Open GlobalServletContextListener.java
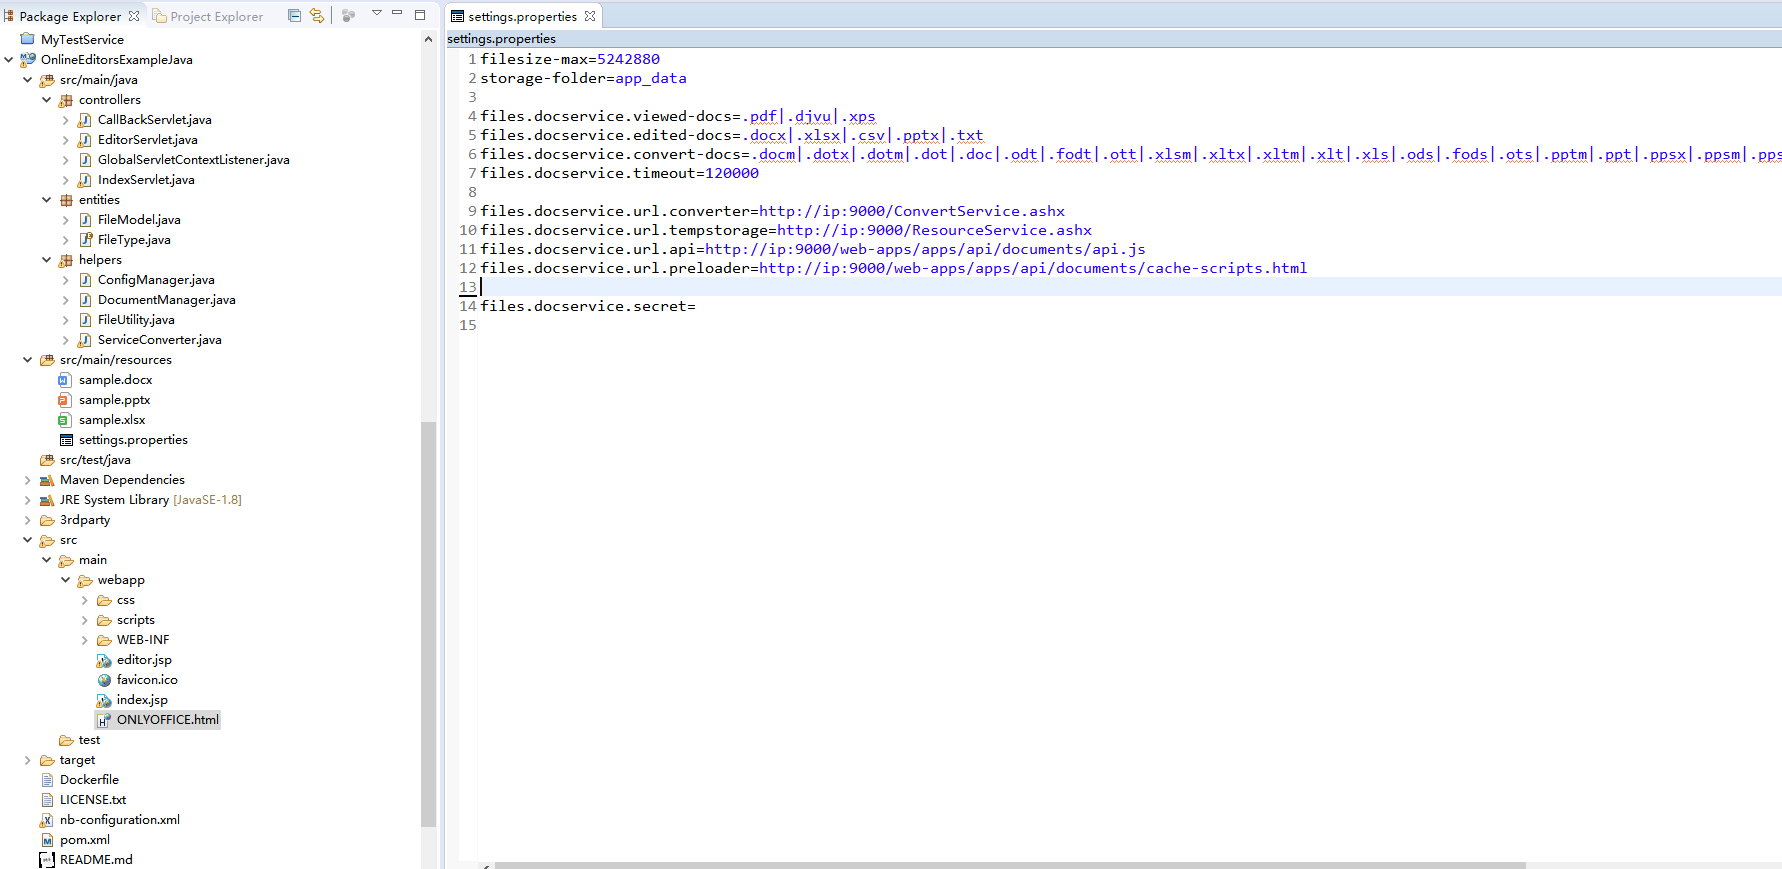 click(x=193, y=160)
